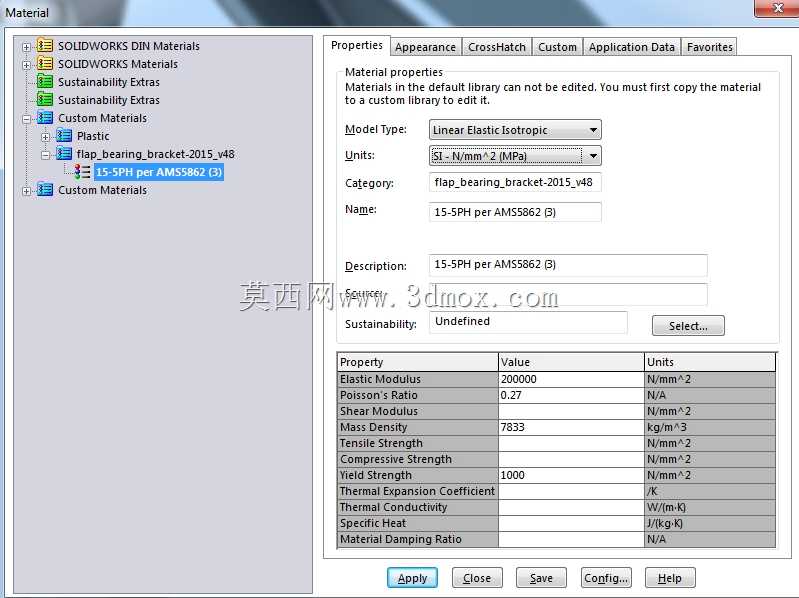Click the Plastic category icon
Screen dimensions: 799x598
click(x=64, y=135)
